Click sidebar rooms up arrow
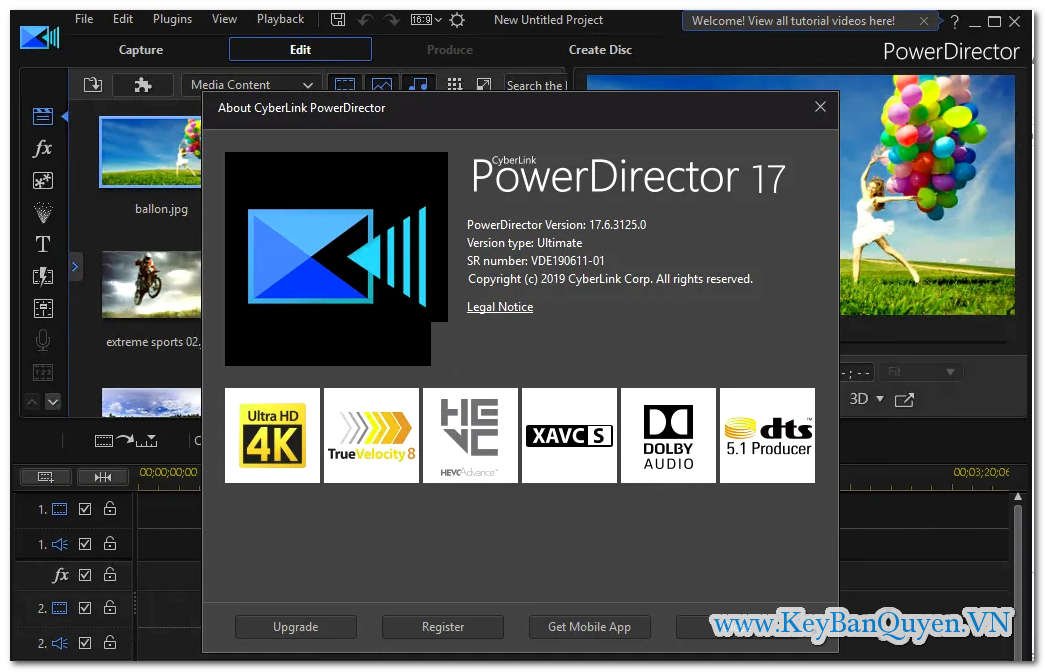The width and height of the screenshot is (1045, 672). point(32,402)
